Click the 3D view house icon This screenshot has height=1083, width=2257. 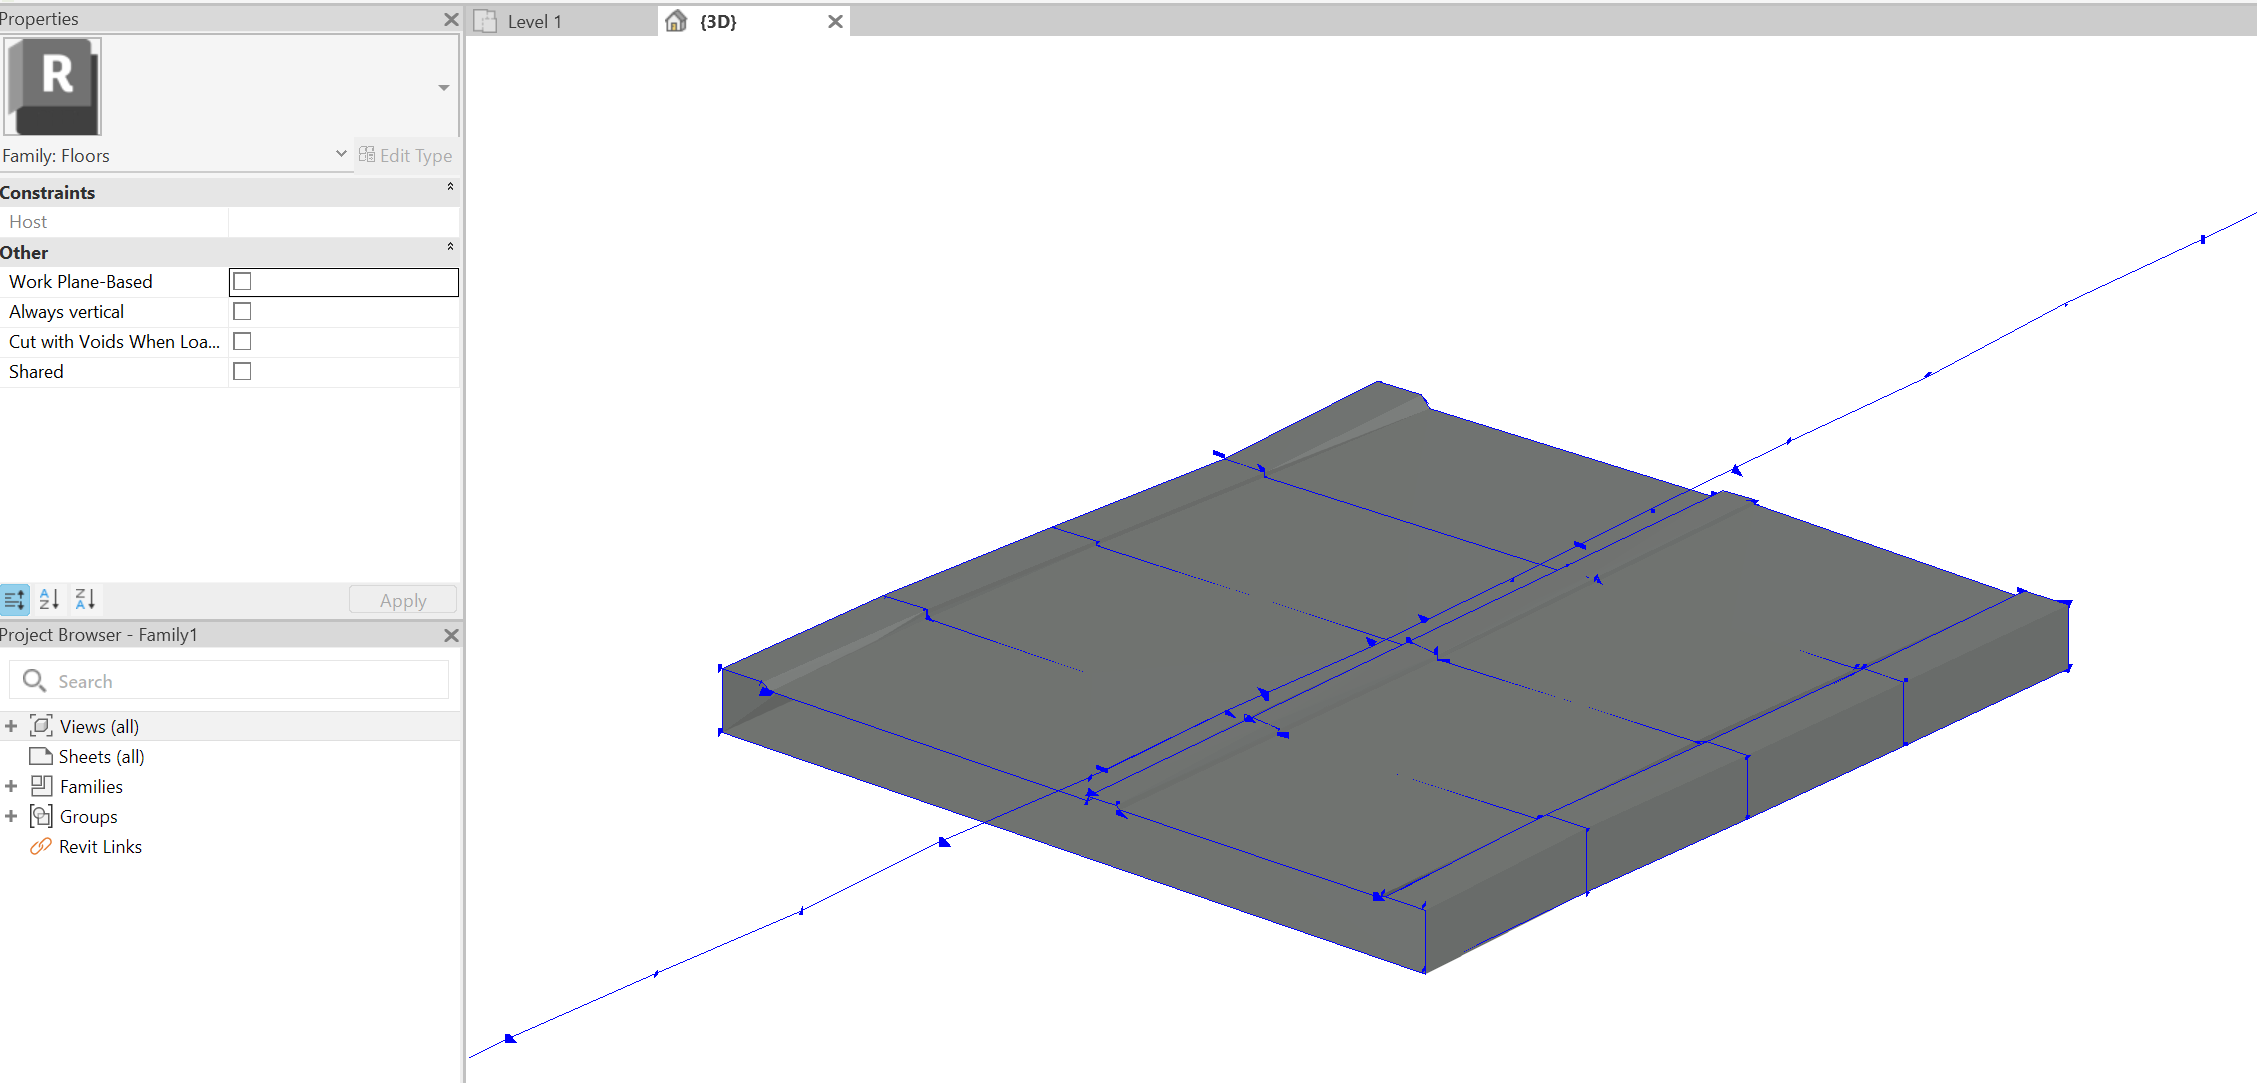point(676,21)
